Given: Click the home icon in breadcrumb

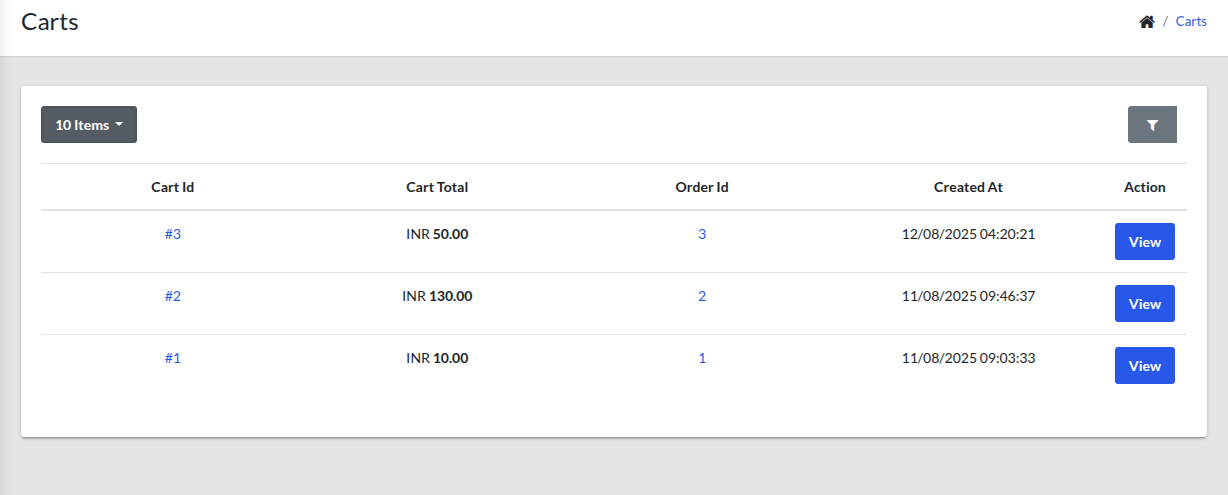Looking at the screenshot, I should (1147, 21).
